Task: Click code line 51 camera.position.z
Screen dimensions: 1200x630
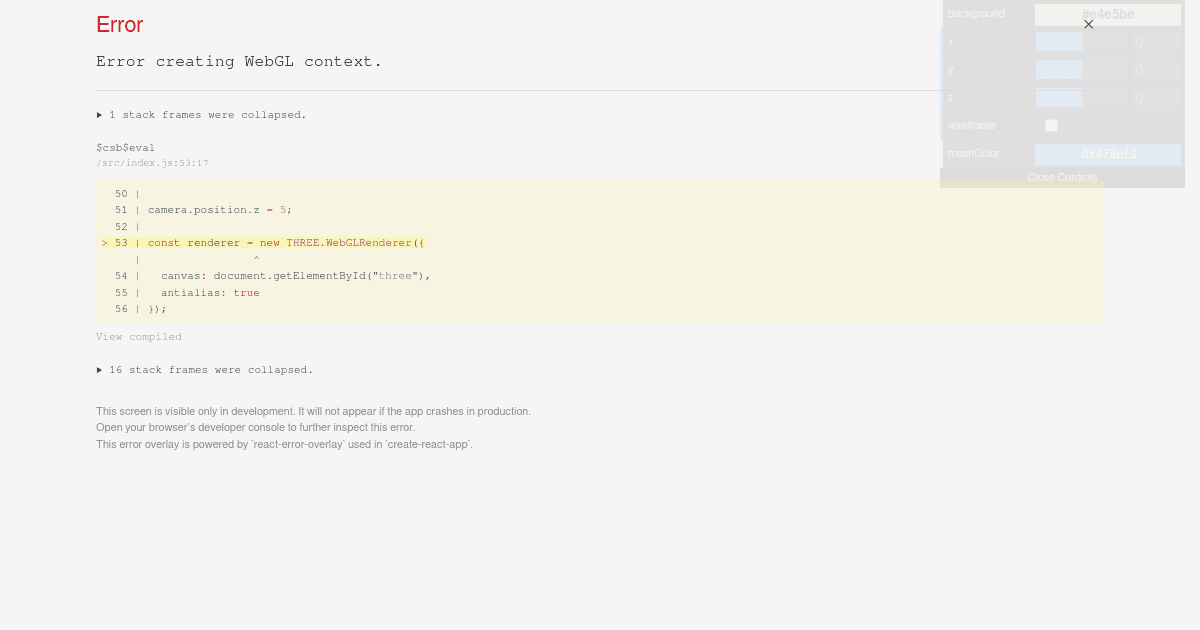Action: pyautogui.click(x=220, y=210)
